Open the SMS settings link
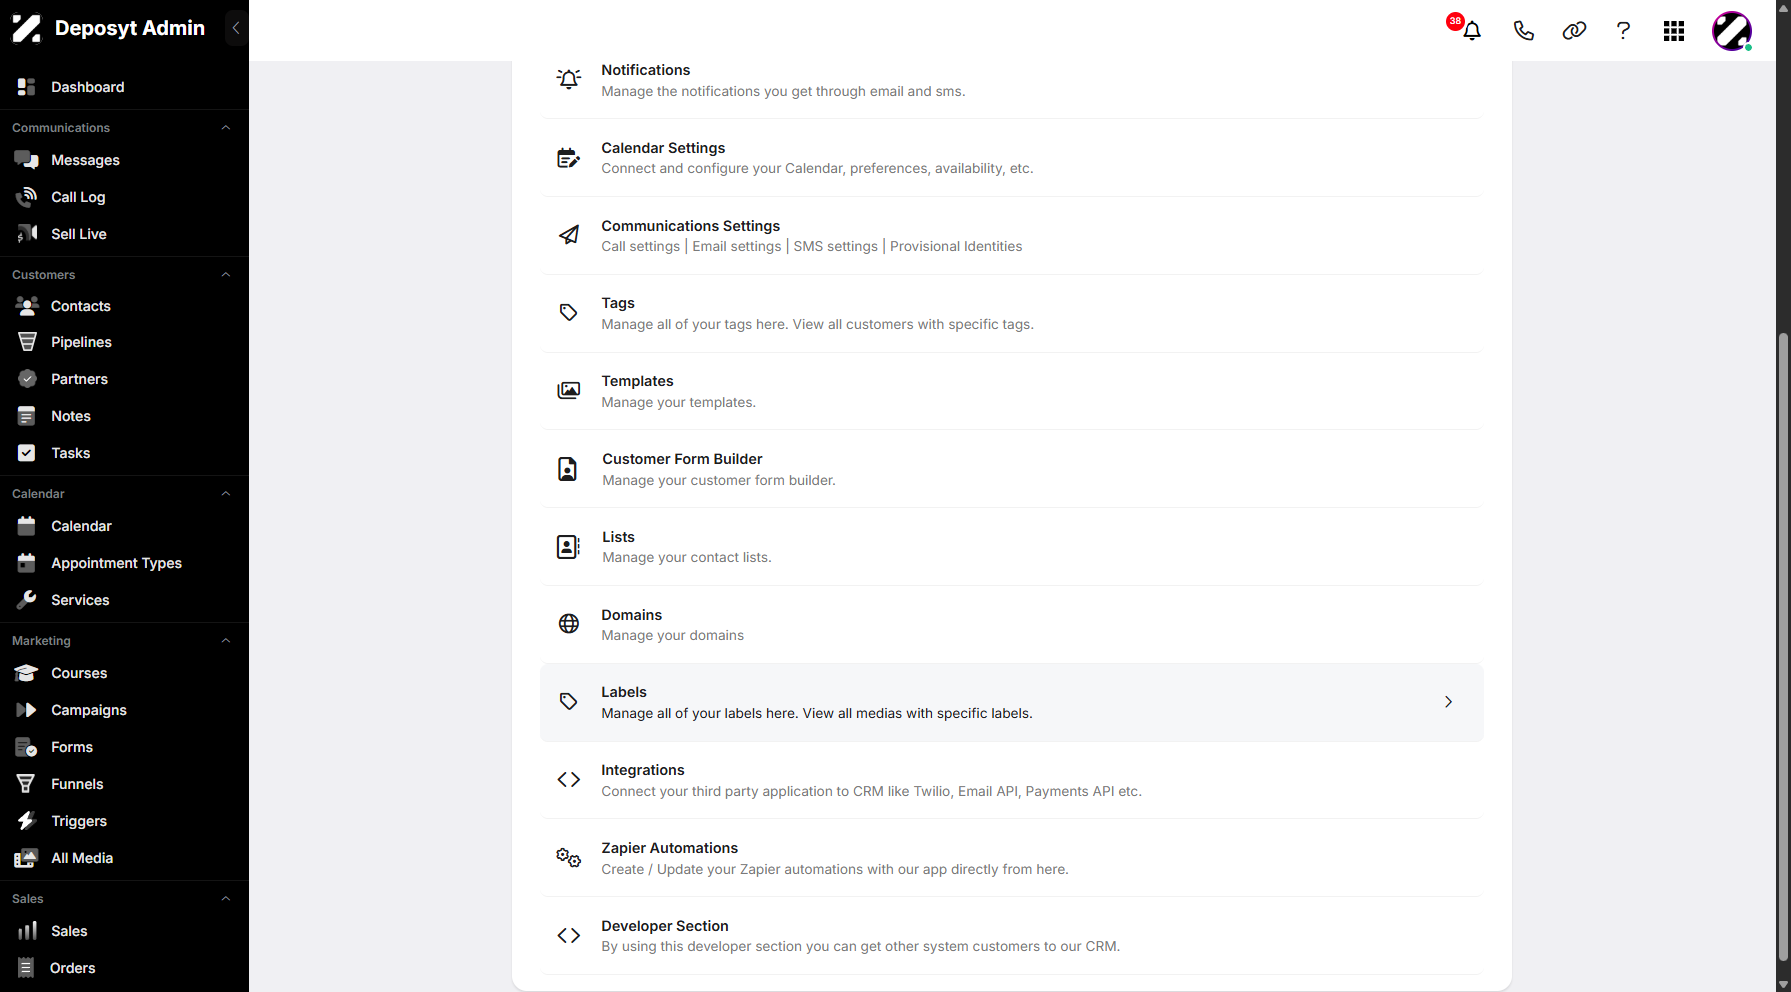This screenshot has height=992, width=1791. pos(835,246)
